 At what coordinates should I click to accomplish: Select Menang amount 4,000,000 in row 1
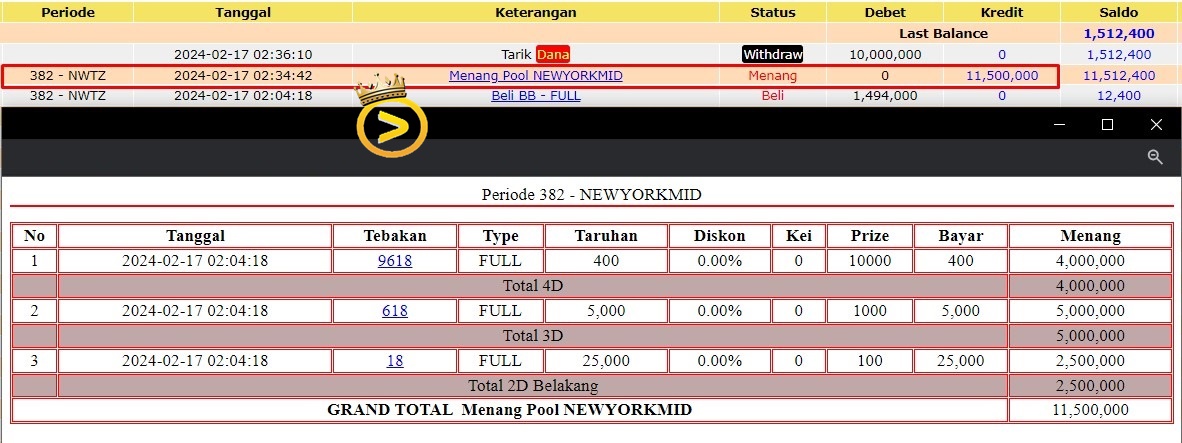[1090, 261]
